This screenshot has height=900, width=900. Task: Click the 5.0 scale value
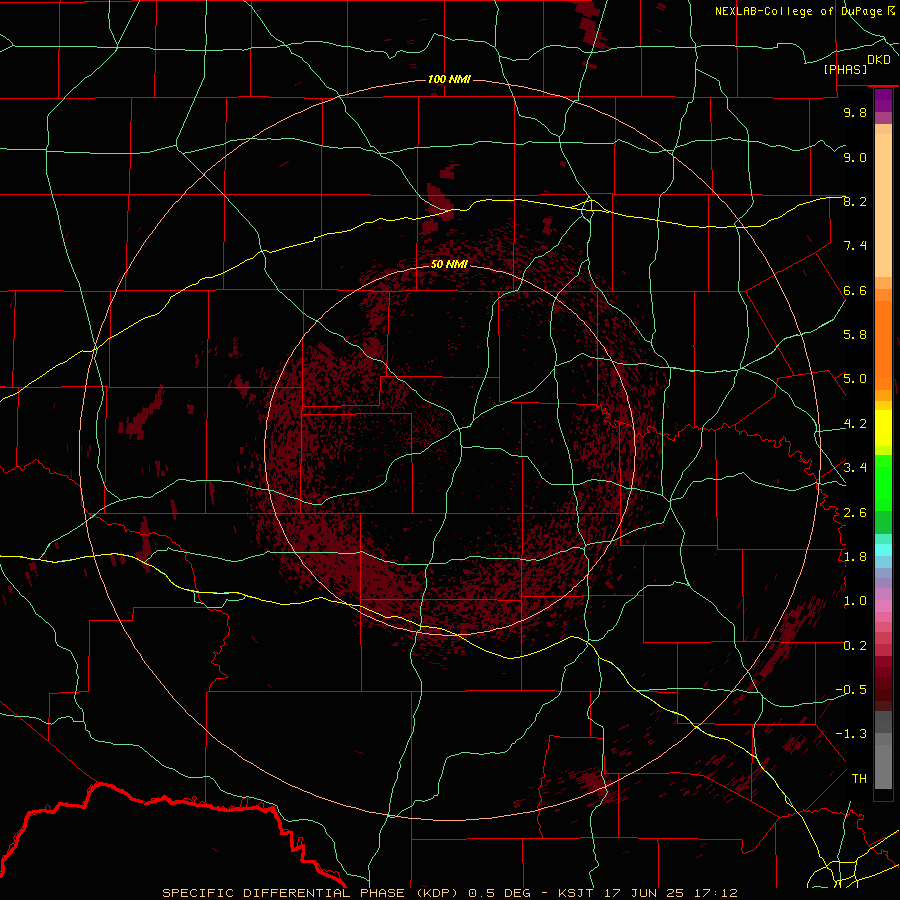(x=855, y=379)
